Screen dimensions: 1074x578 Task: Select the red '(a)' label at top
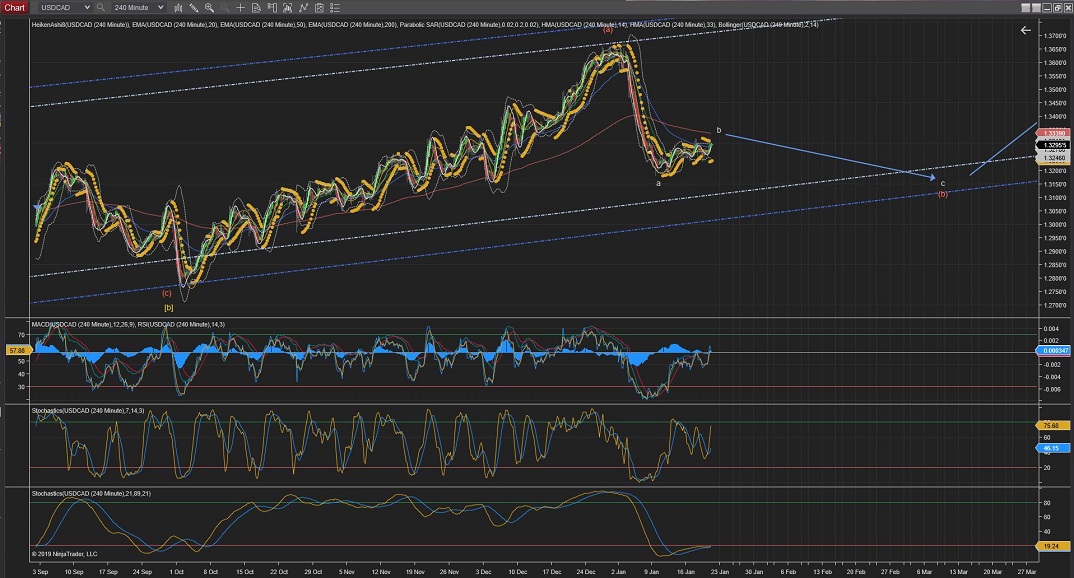(x=608, y=29)
